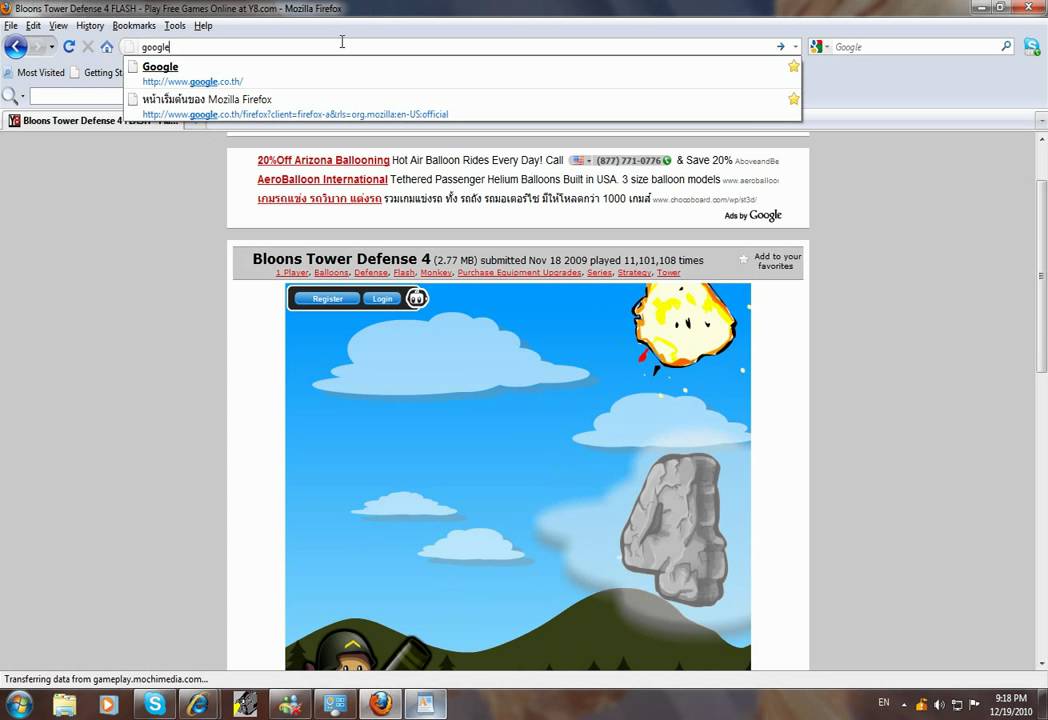The image size is (1048, 720).
Task: Open Skype from the taskbar
Action: [154, 705]
